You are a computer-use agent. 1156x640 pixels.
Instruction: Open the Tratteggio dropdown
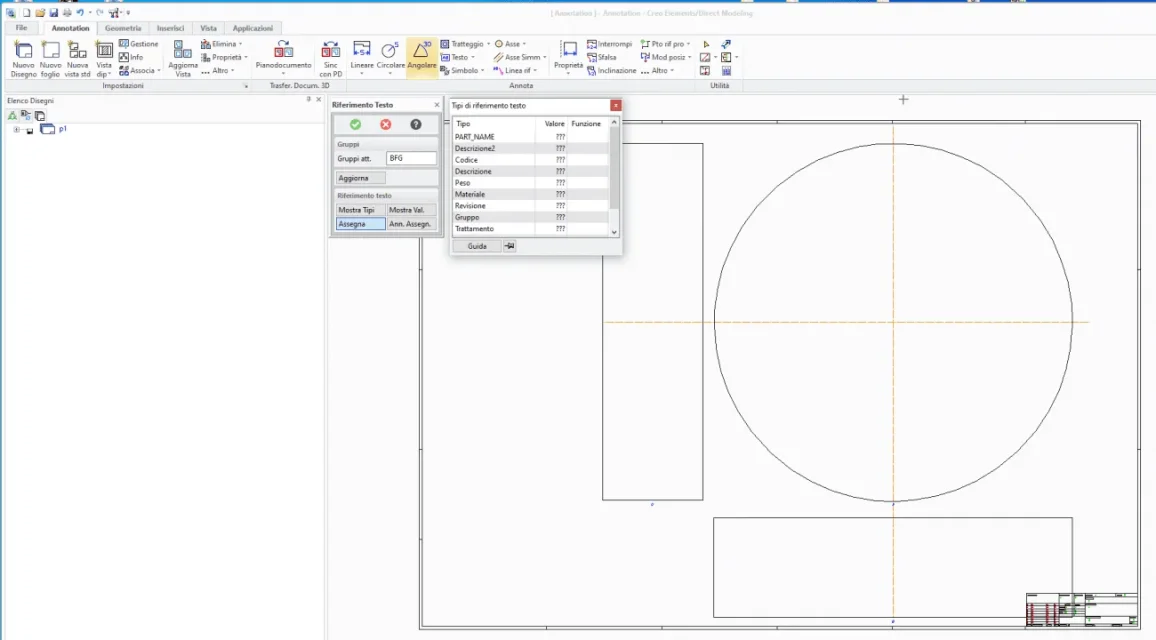click(465, 44)
